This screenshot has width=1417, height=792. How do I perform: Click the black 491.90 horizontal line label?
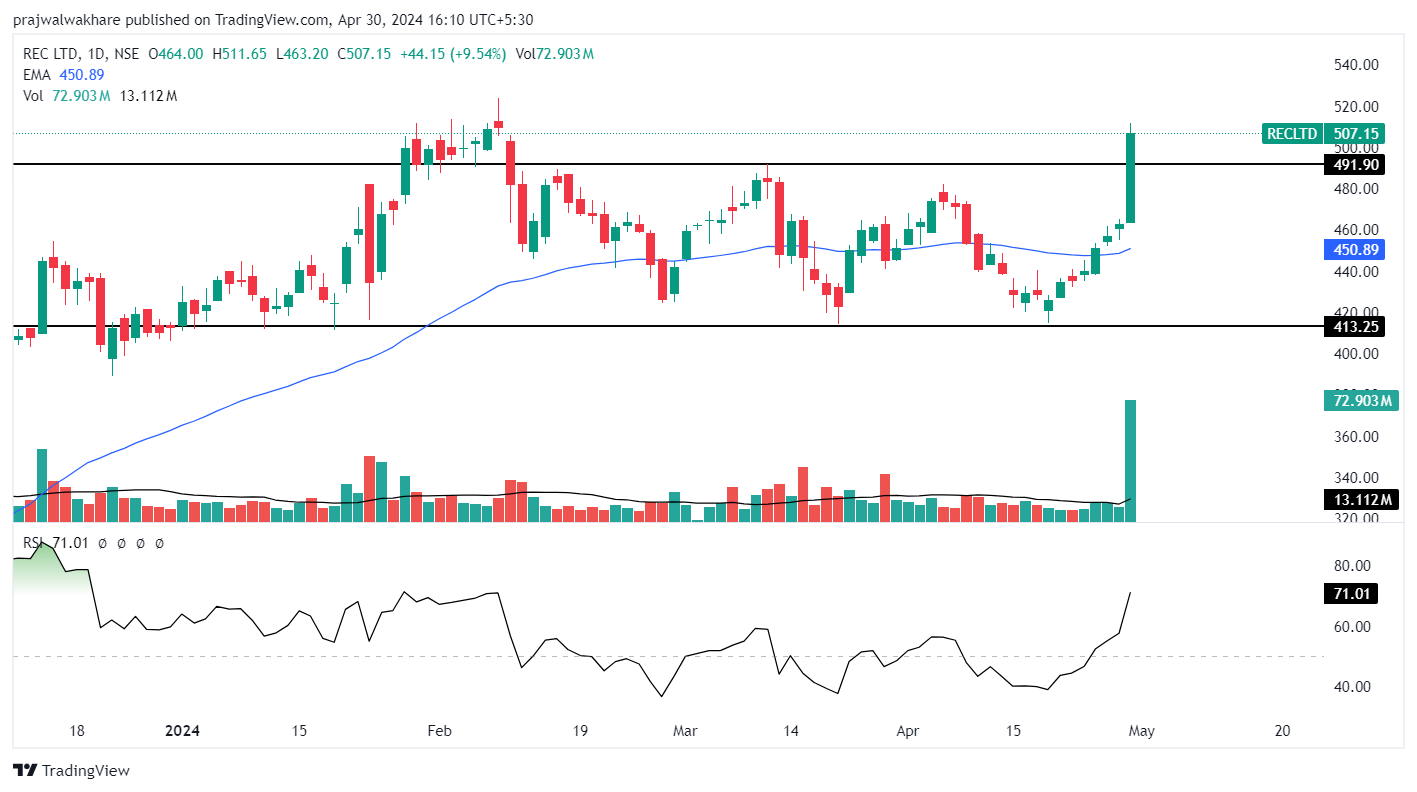tap(1354, 164)
